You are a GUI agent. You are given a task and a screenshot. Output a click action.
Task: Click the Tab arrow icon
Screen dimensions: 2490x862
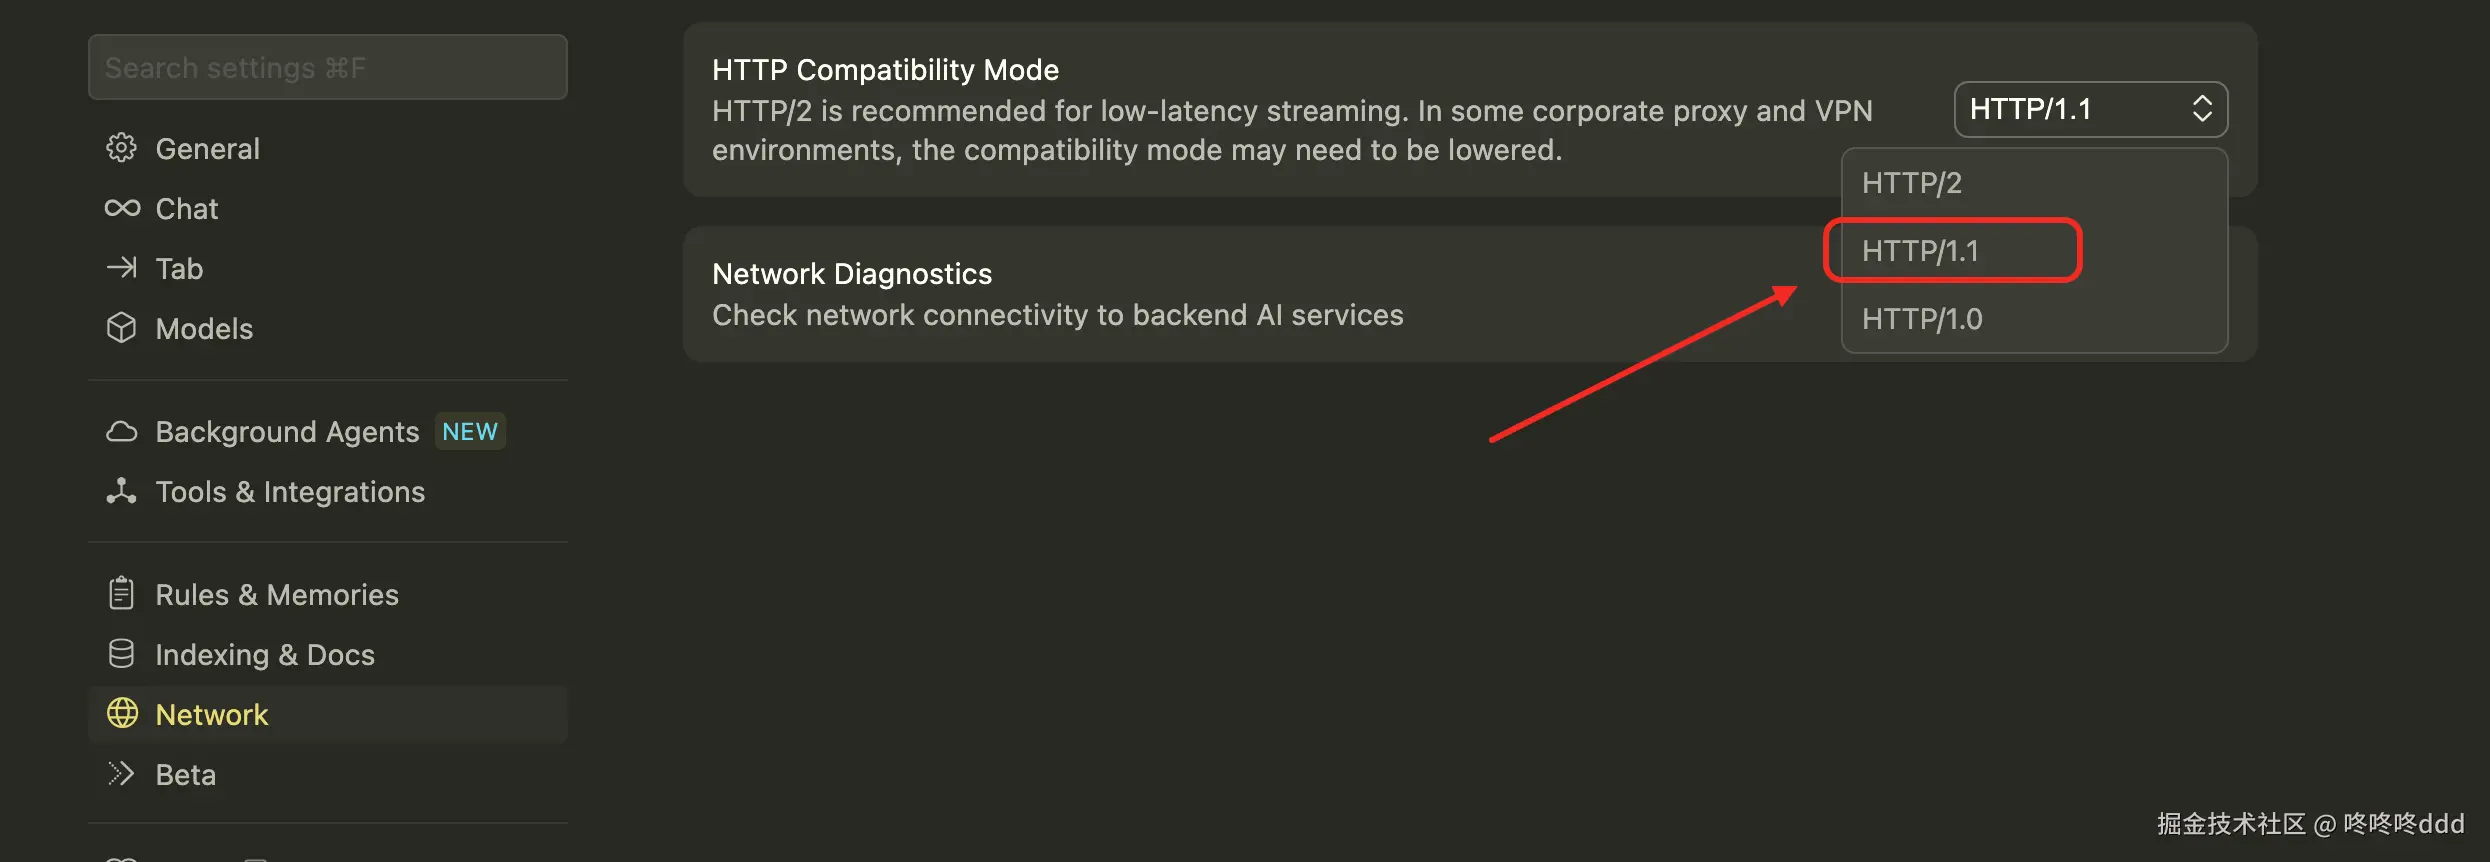point(122,268)
